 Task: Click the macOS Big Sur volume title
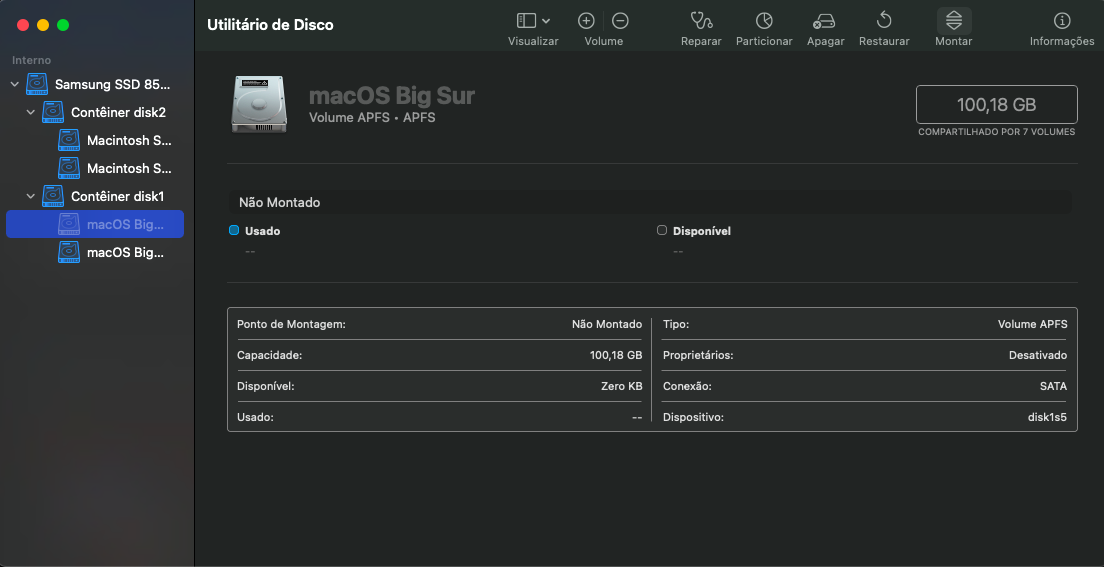pos(392,95)
